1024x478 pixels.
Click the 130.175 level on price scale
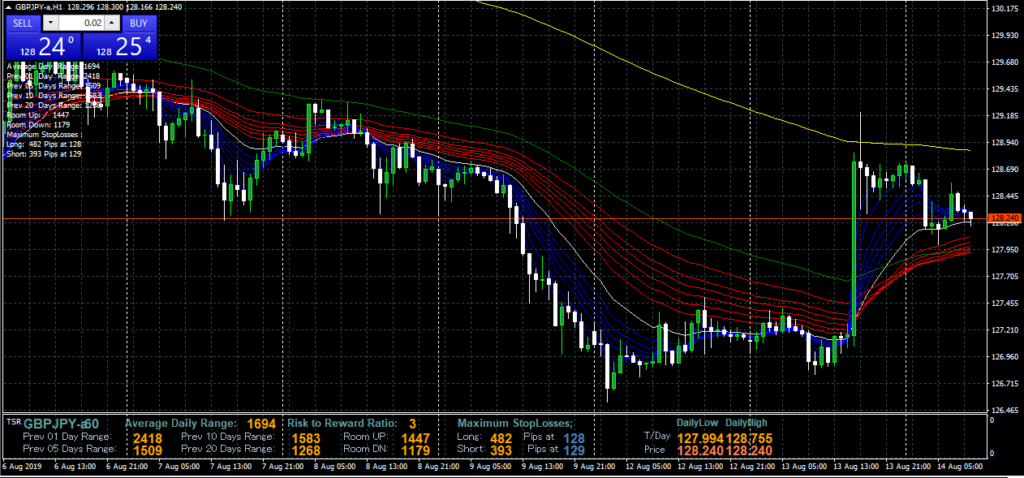point(1003,9)
